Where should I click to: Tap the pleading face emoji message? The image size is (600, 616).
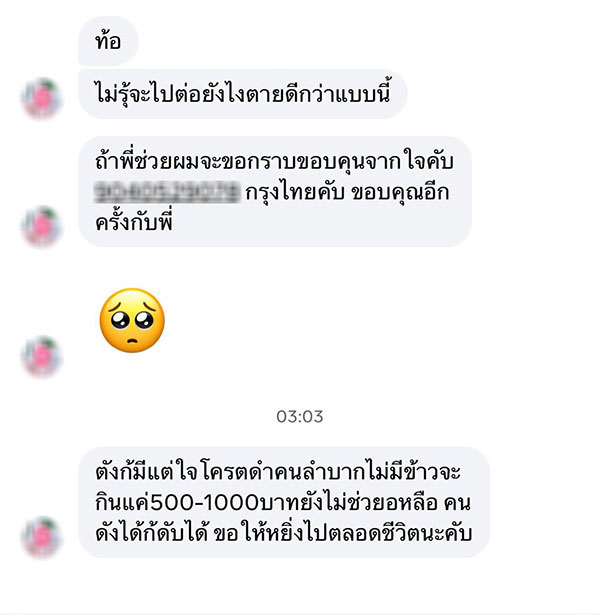click(x=132, y=320)
